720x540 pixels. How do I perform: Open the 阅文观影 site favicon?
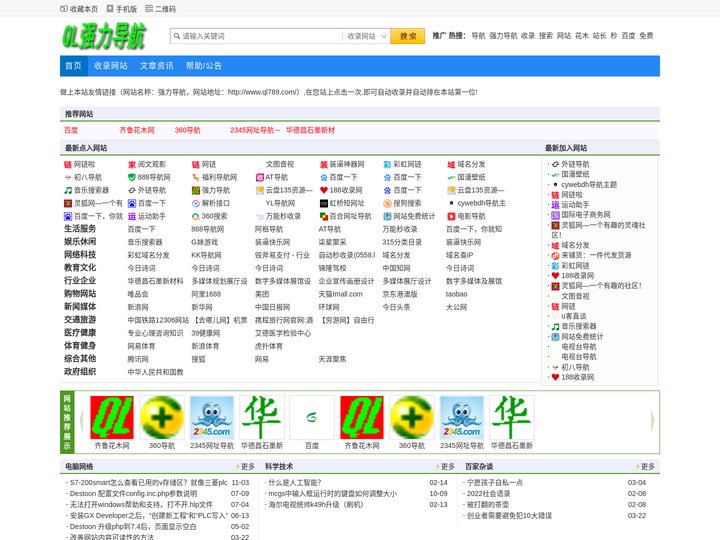pyautogui.click(x=132, y=164)
